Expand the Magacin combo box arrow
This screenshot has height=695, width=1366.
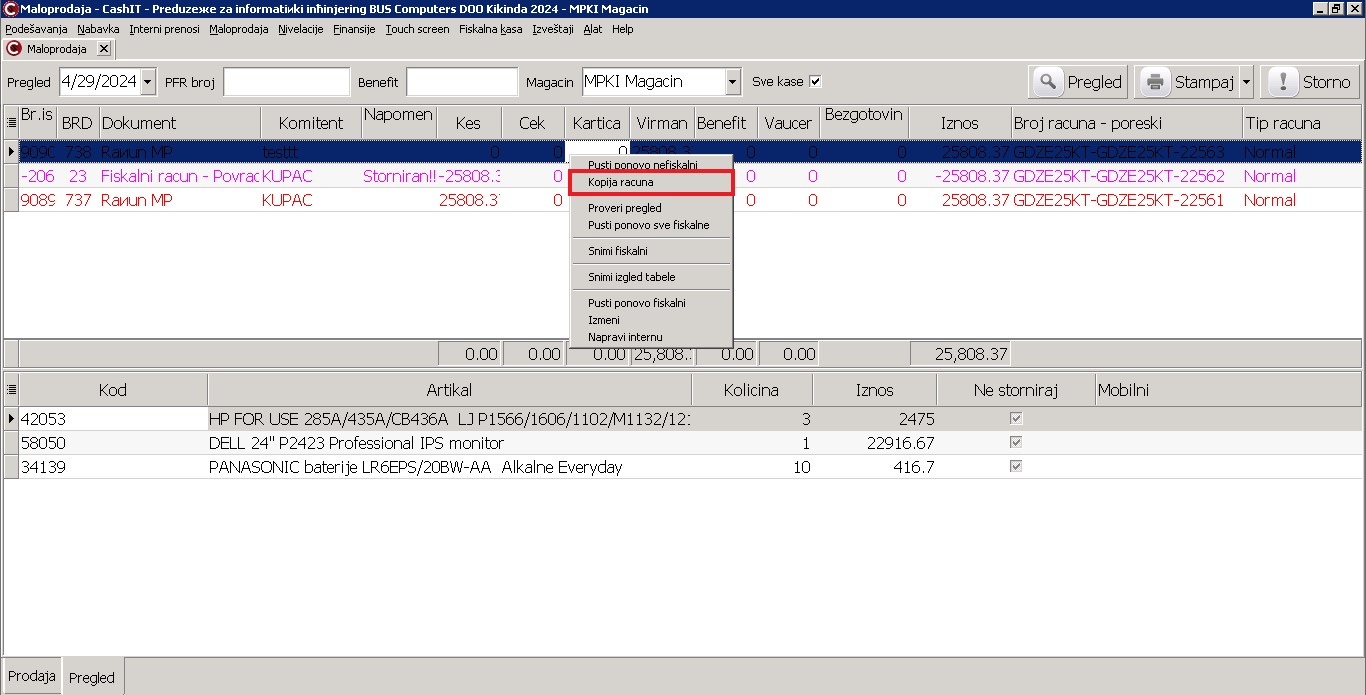(x=733, y=82)
